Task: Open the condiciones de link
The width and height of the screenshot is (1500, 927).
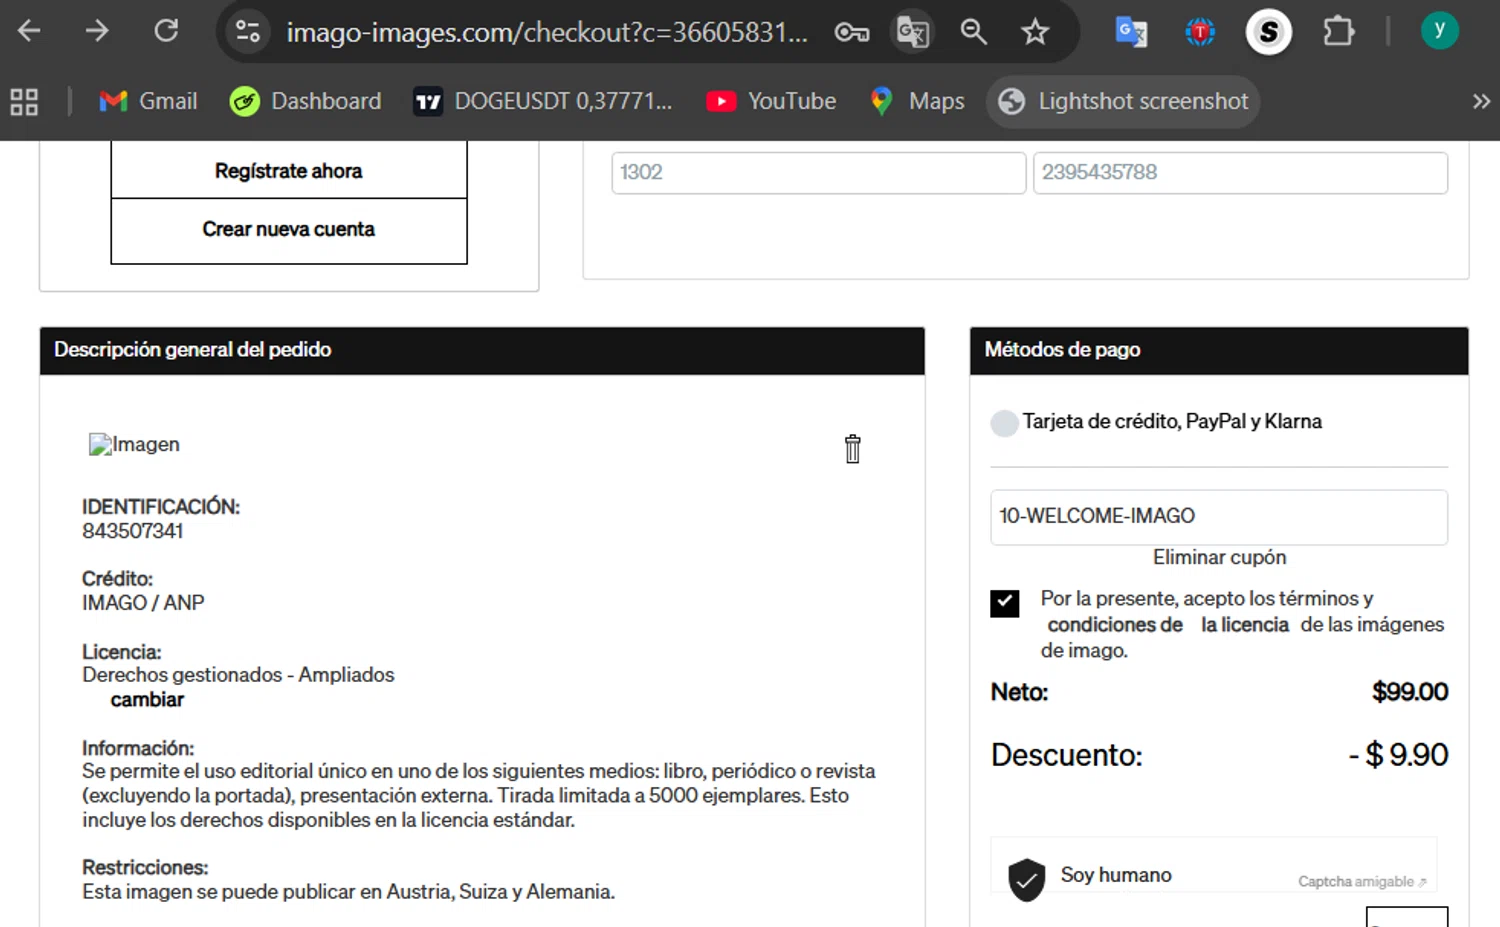Action: [1115, 625]
